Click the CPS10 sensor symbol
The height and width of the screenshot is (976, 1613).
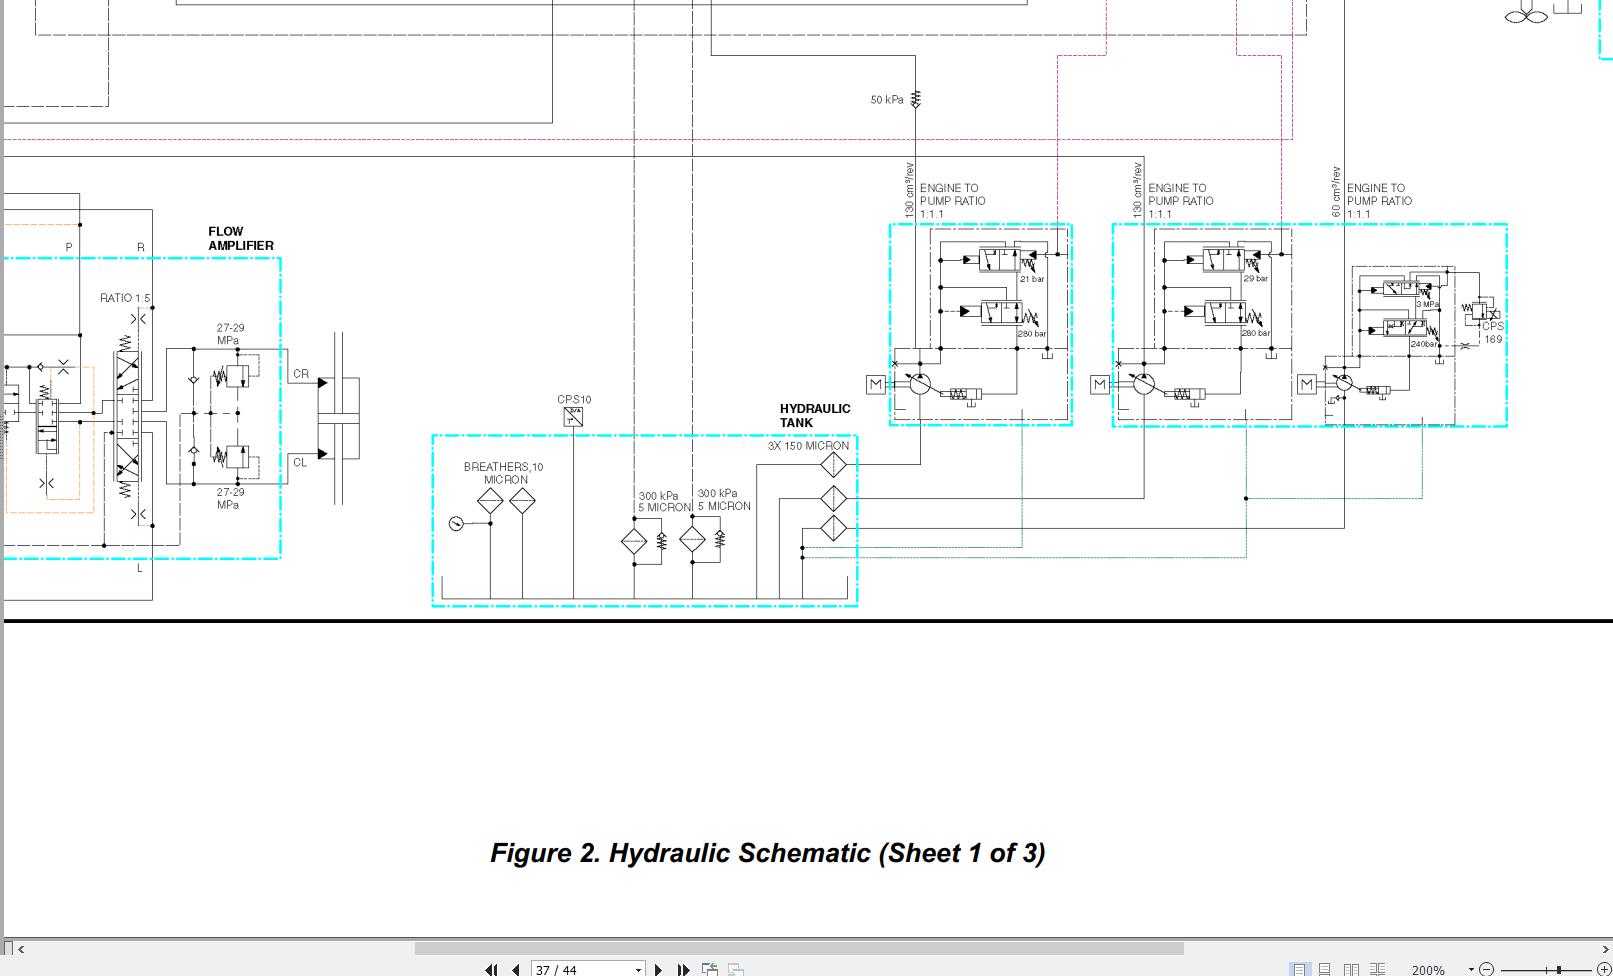573,418
